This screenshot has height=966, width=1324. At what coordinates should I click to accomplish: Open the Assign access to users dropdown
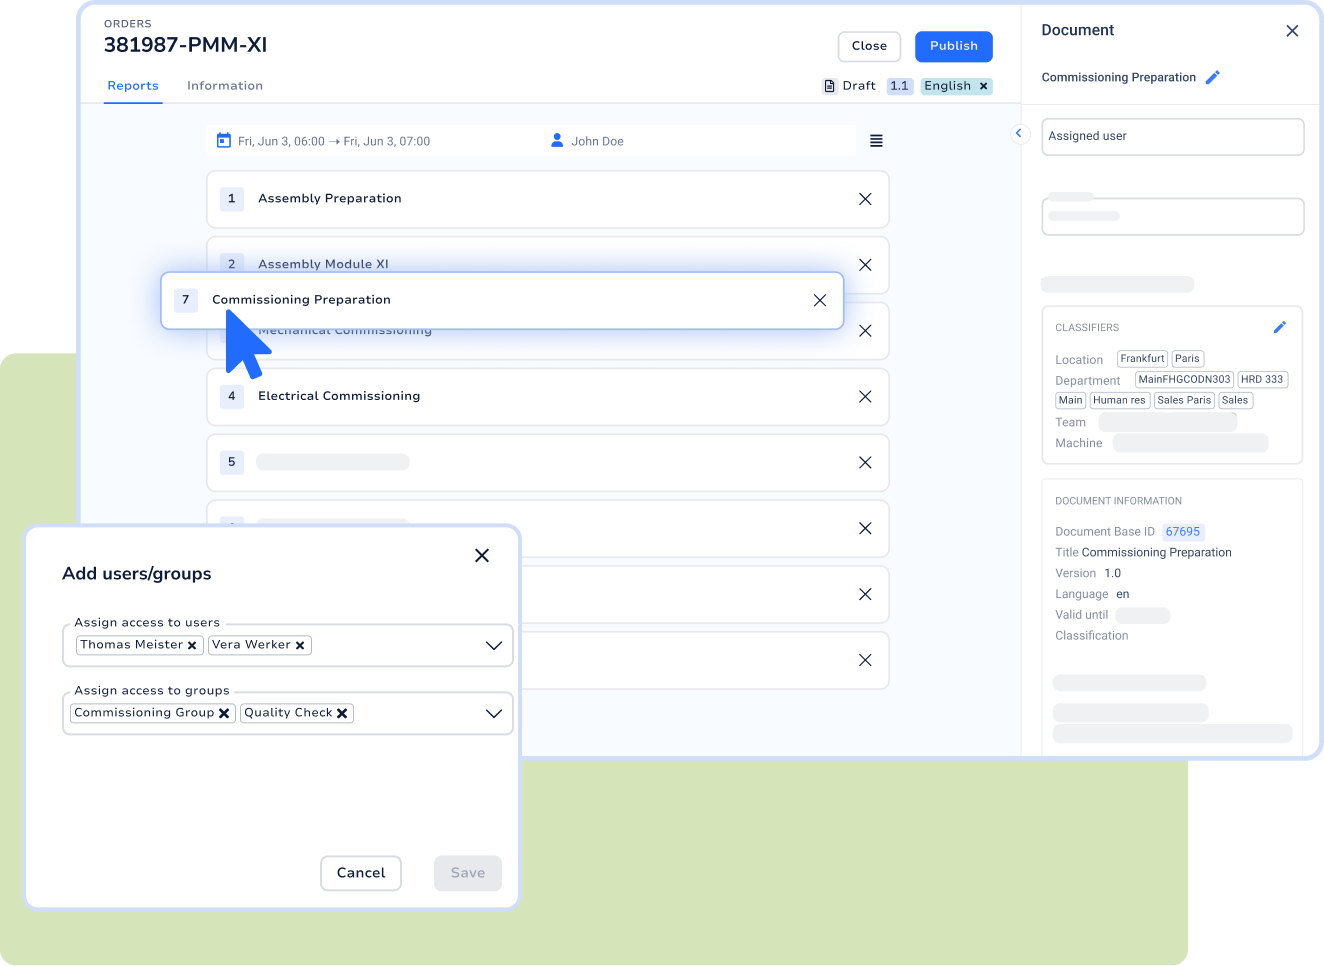click(493, 645)
